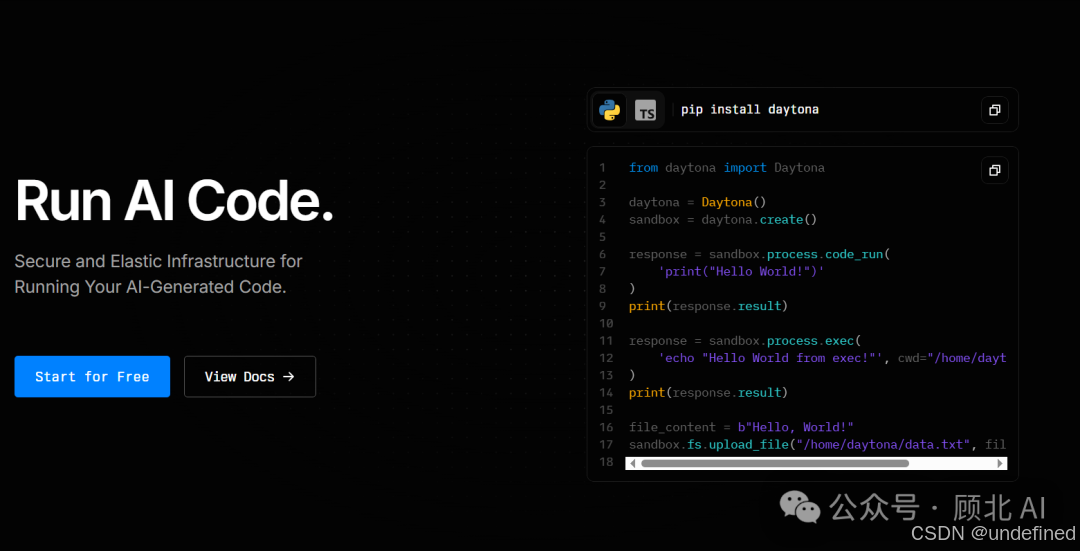Select the Python language tab icon
Image resolution: width=1080 pixels, height=551 pixels.
coord(610,110)
